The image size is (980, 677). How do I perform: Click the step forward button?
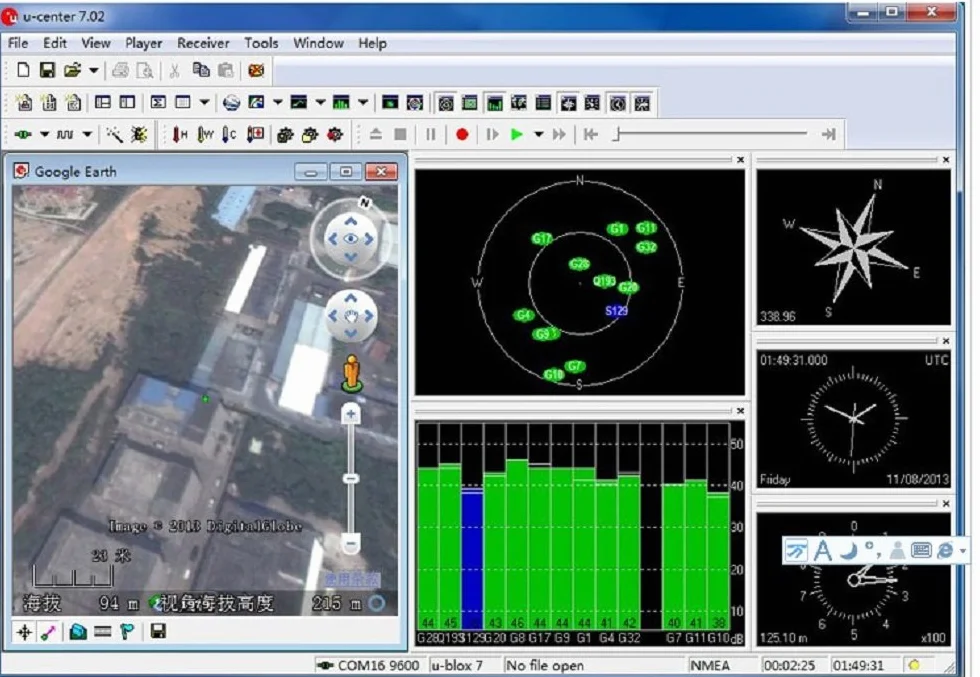pos(492,134)
